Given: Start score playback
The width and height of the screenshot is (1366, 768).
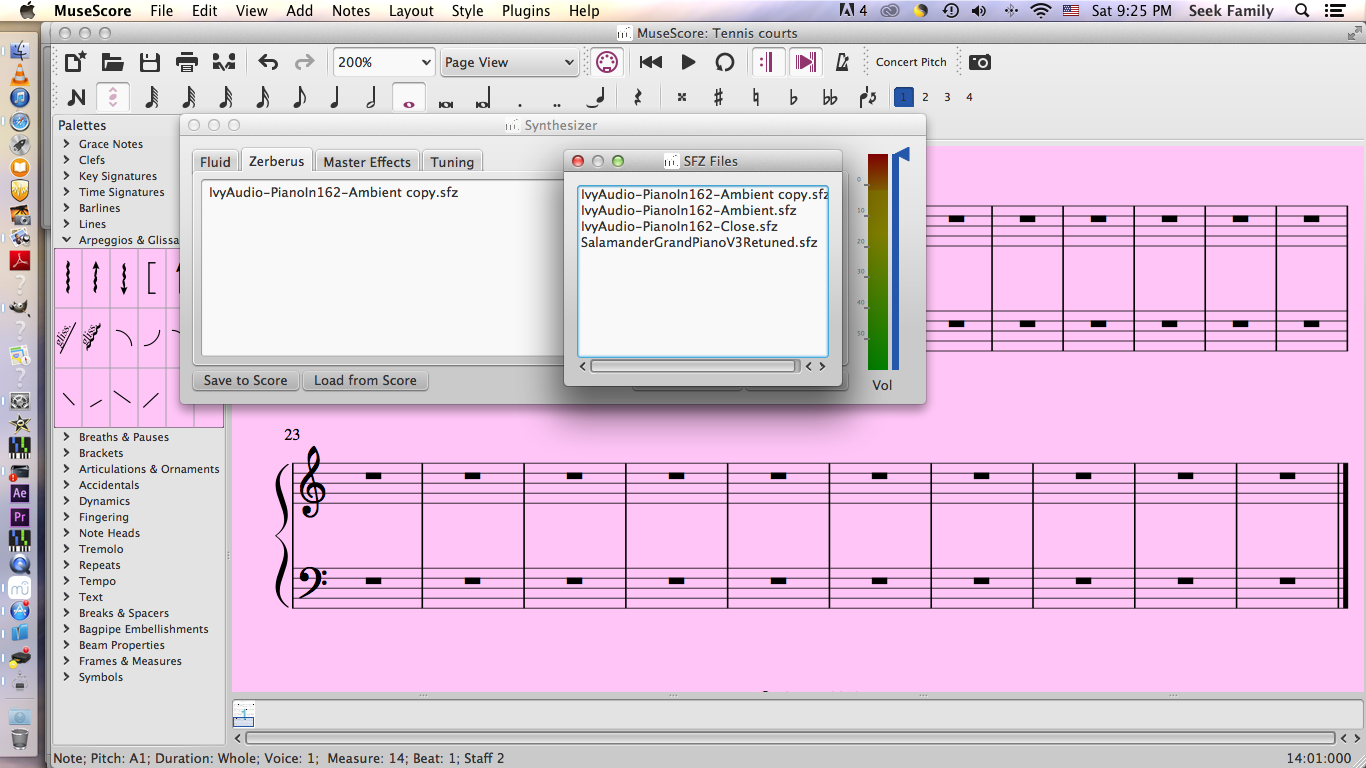Looking at the screenshot, I should point(688,62).
